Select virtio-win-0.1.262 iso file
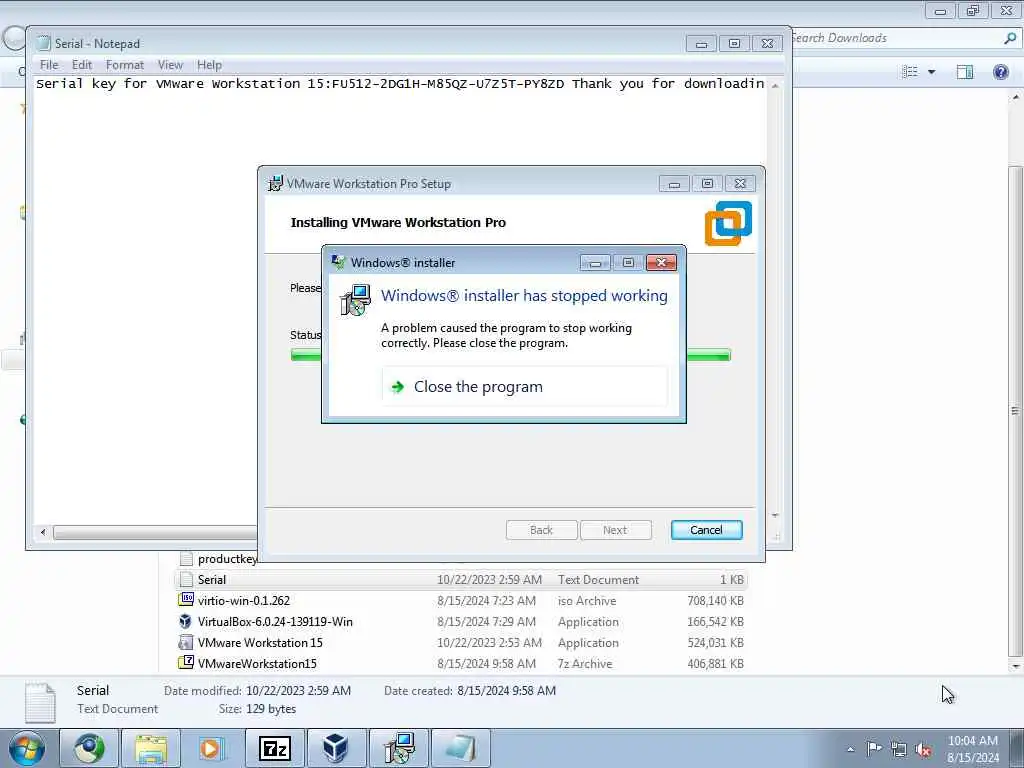Image resolution: width=1024 pixels, height=768 pixels. point(461,600)
